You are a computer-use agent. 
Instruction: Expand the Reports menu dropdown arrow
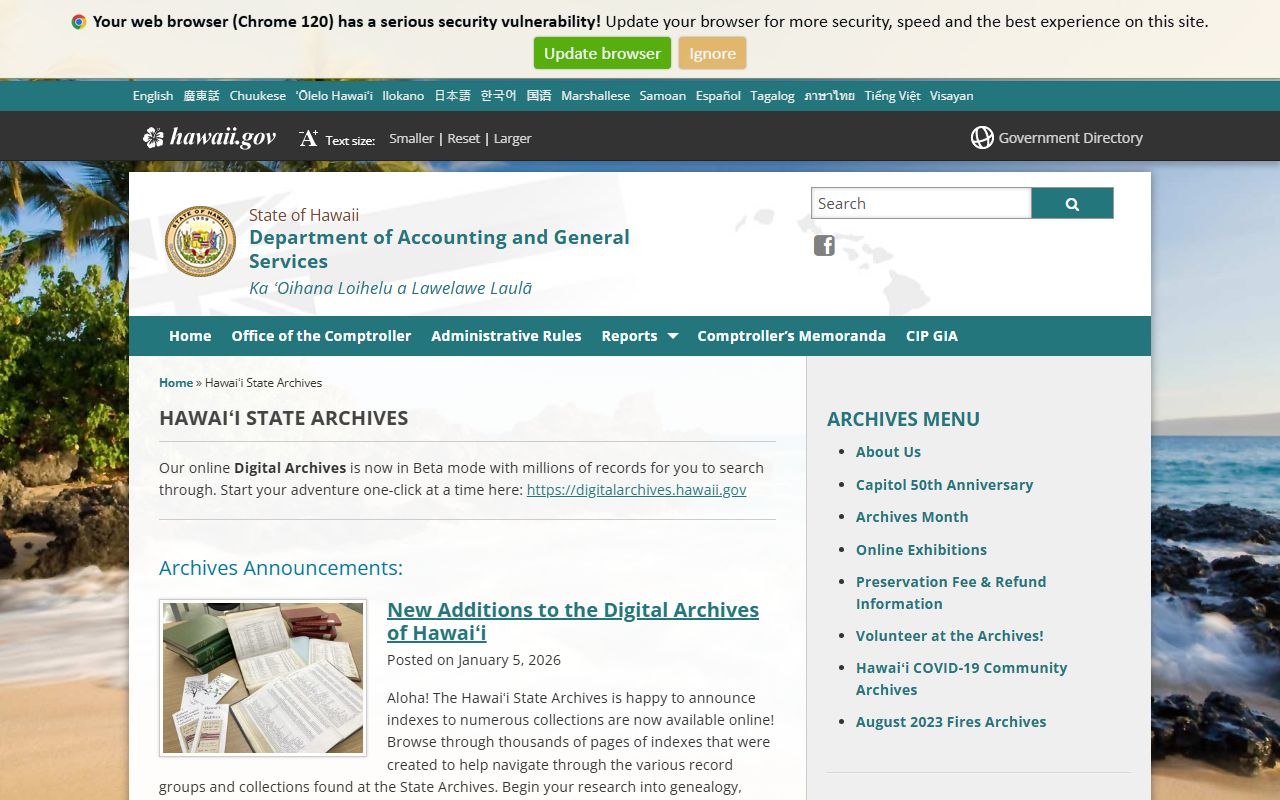click(x=673, y=336)
